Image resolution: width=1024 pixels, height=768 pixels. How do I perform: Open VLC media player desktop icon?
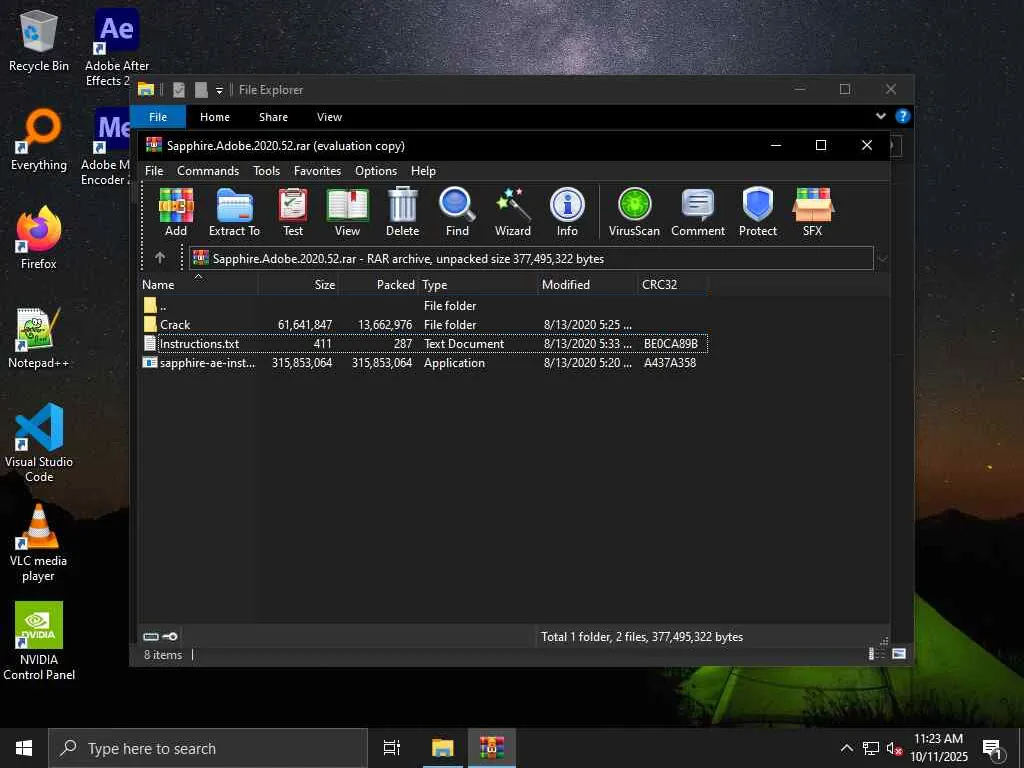(39, 543)
